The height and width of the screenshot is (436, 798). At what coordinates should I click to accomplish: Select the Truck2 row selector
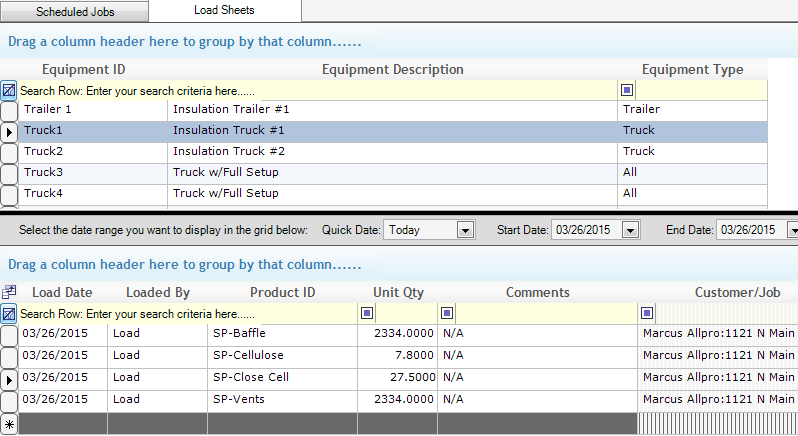tap(9, 153)
